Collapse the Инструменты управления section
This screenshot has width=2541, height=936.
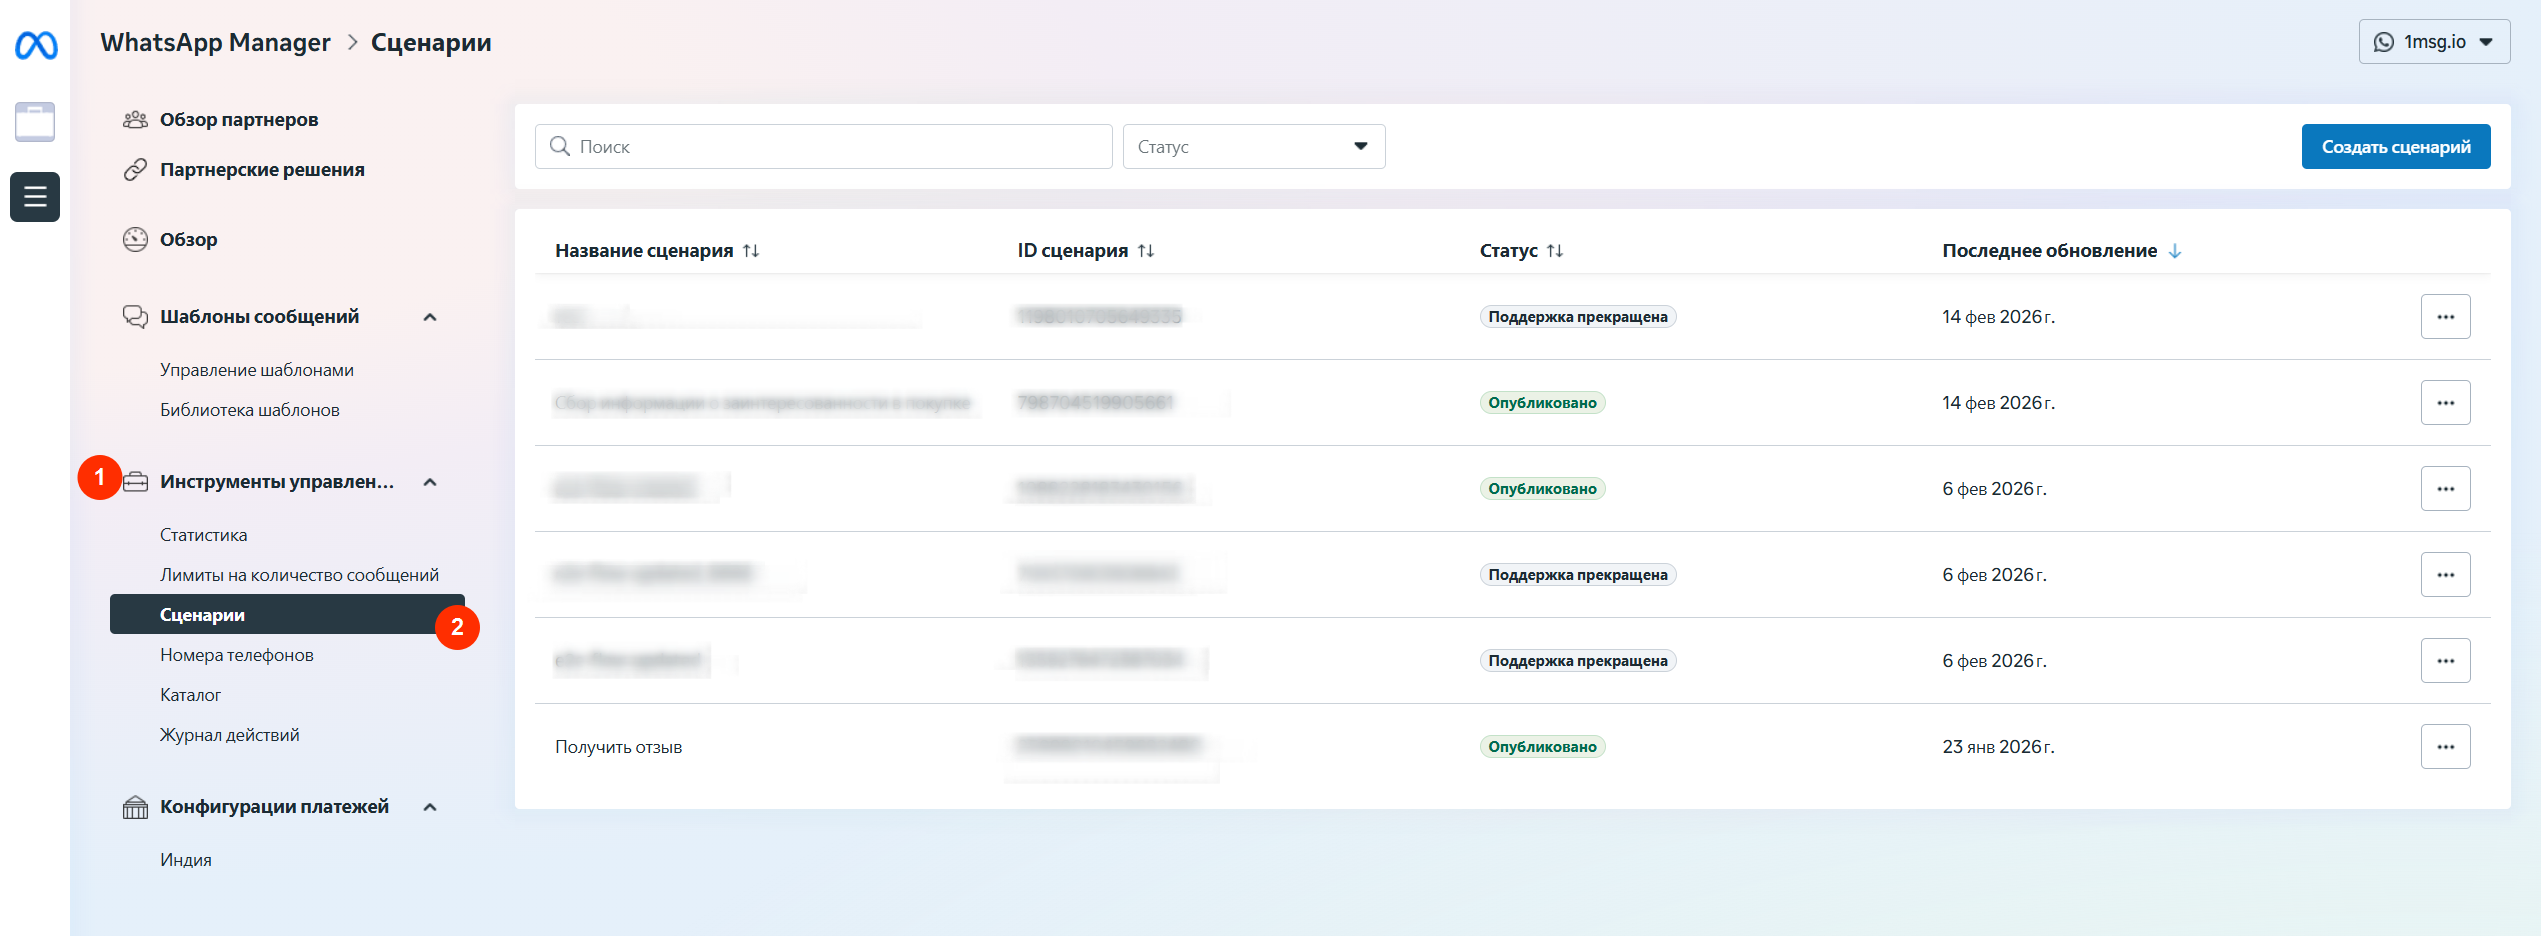(x=430, y=482)
